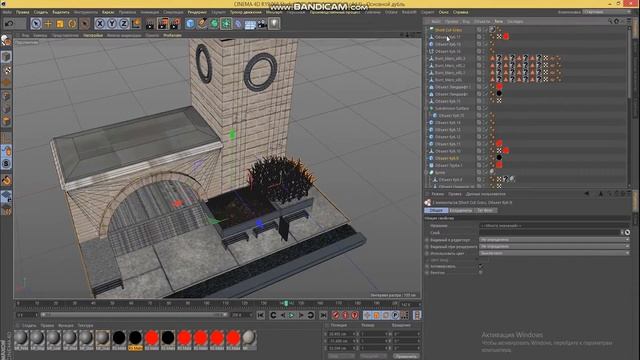Image resolution: width=640 pixels, height=360 pixels.
Task: Open the Режим menu in Attribute Manager
Action: [x=438, y=194]
